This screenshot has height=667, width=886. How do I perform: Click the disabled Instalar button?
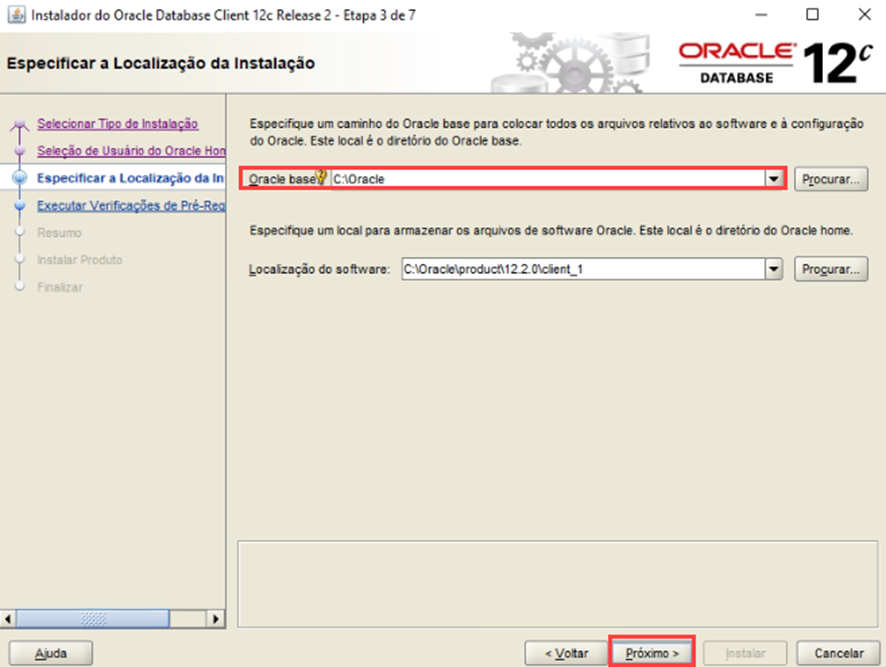click(745, 653)
